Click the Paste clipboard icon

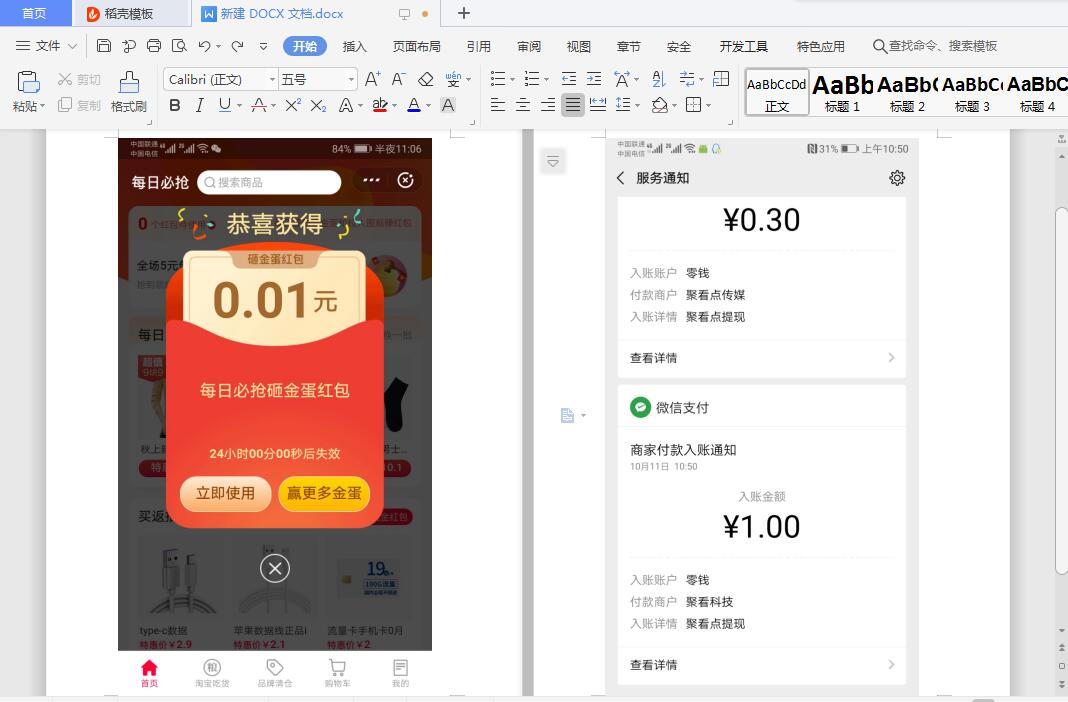coord(28,82)
